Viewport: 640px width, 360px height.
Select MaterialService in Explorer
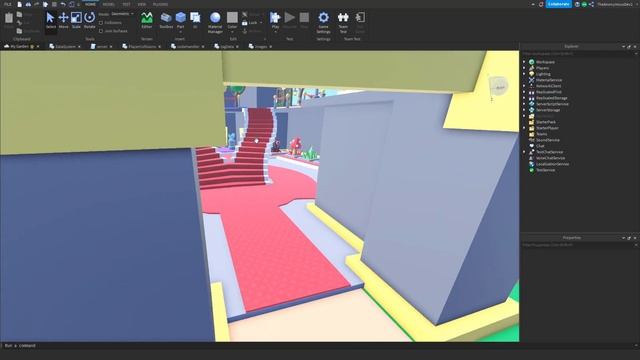(549, 80)
